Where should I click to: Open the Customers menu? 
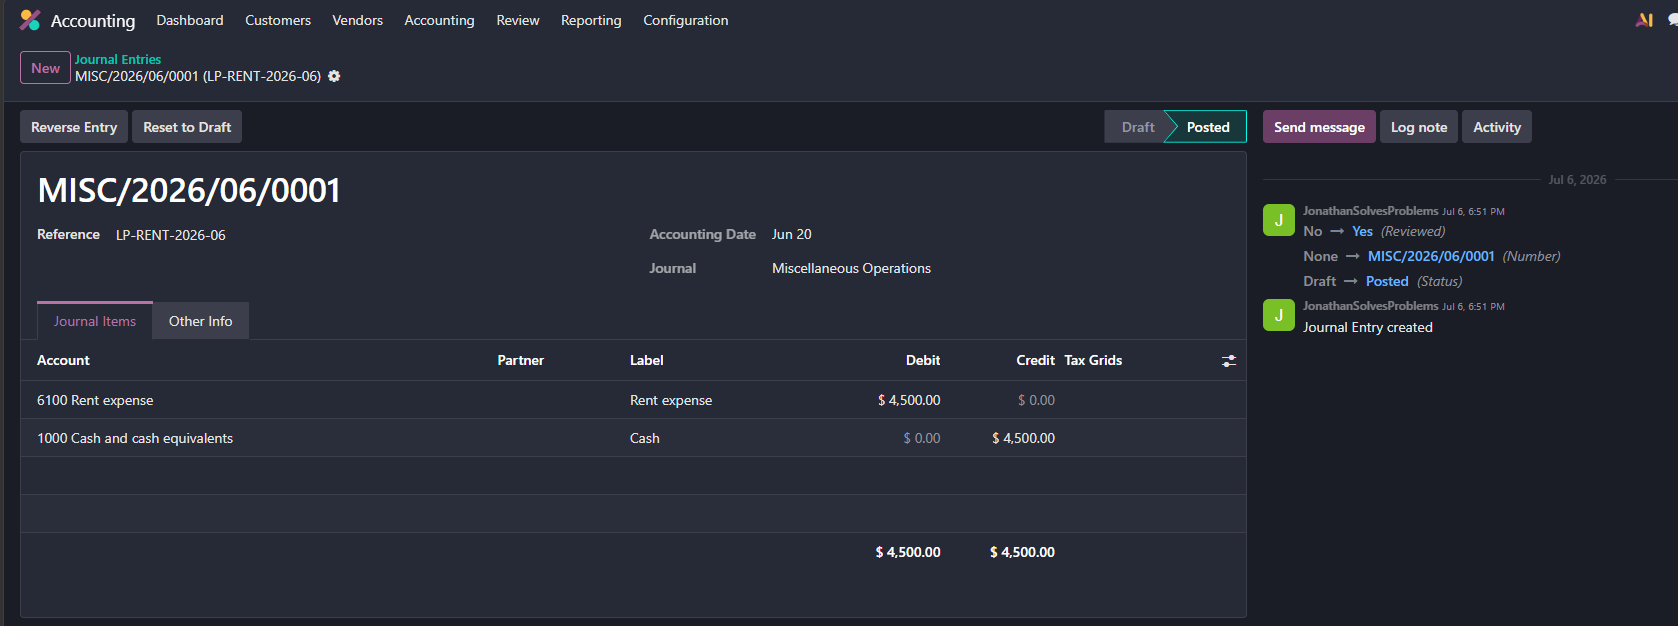(278, 20)
